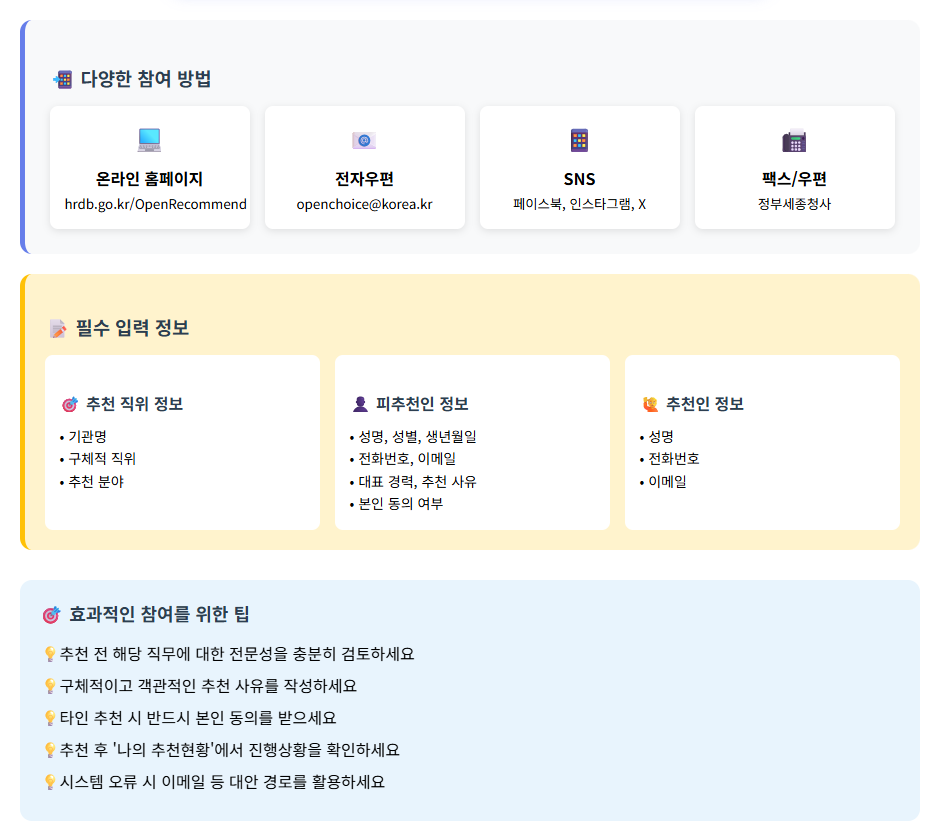
Task: Select the SNS card title
Action: point(580,179)
